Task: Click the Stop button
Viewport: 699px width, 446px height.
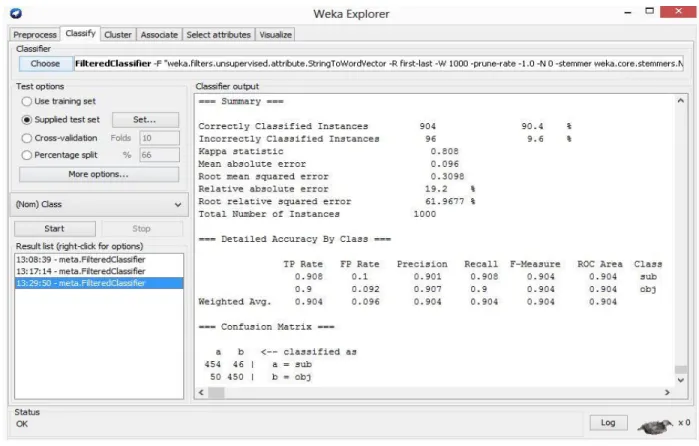Action: tap(141, 228)
